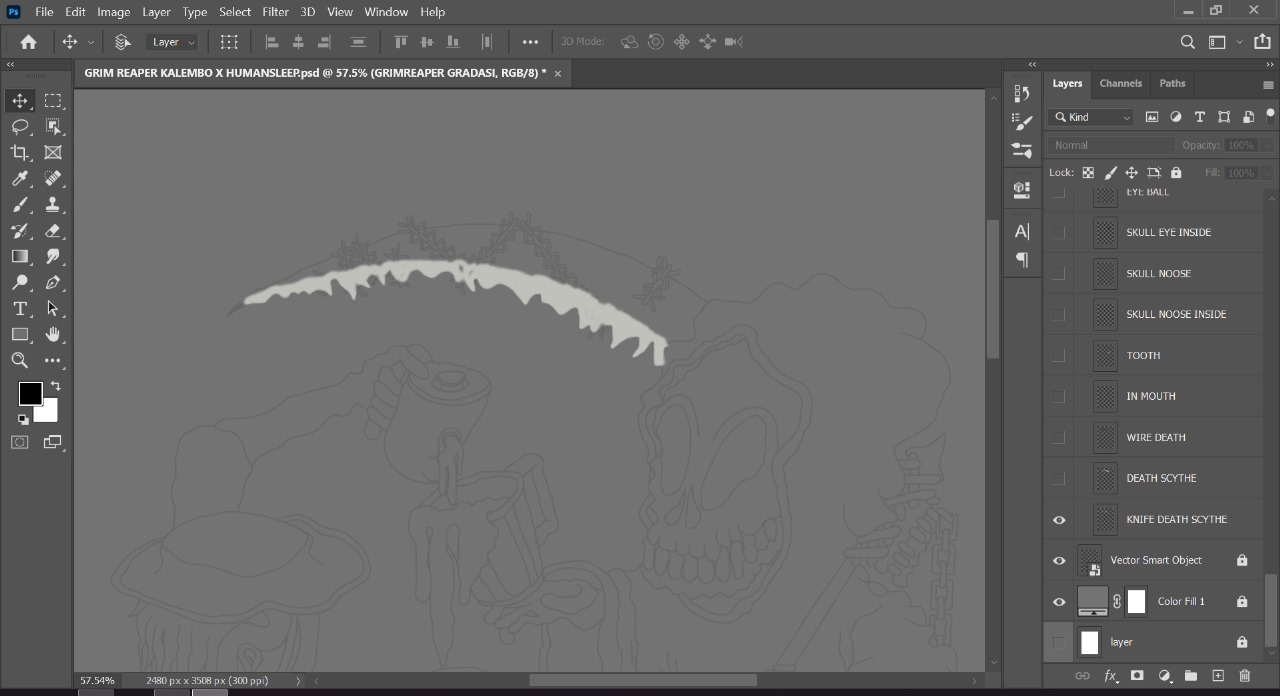Select the Brush tool
Screen dimensions: 1280x696
click(x=20, y=205)
